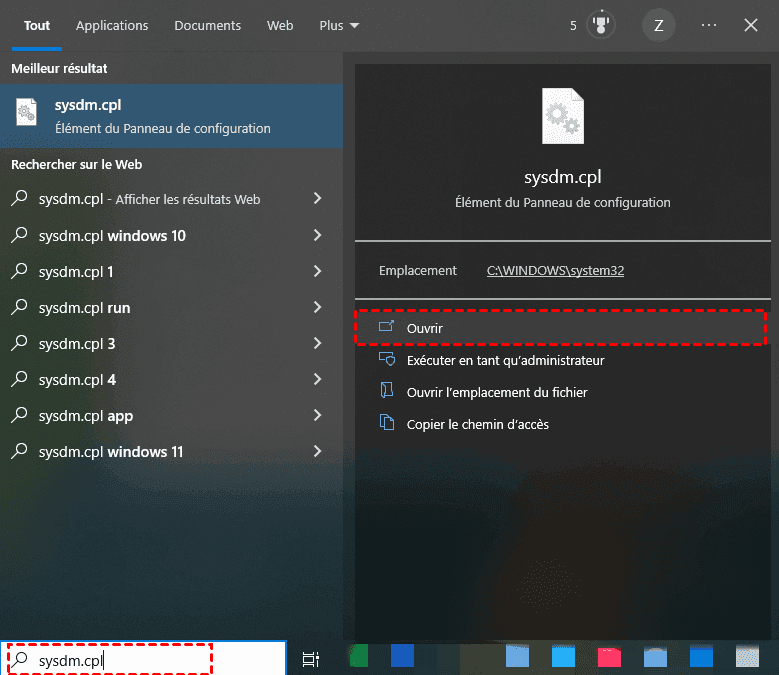Open the pink folder taskbar icon
The height and width of the screenshot is (675, 779).
pyautogui.click(x=609, y=657)
